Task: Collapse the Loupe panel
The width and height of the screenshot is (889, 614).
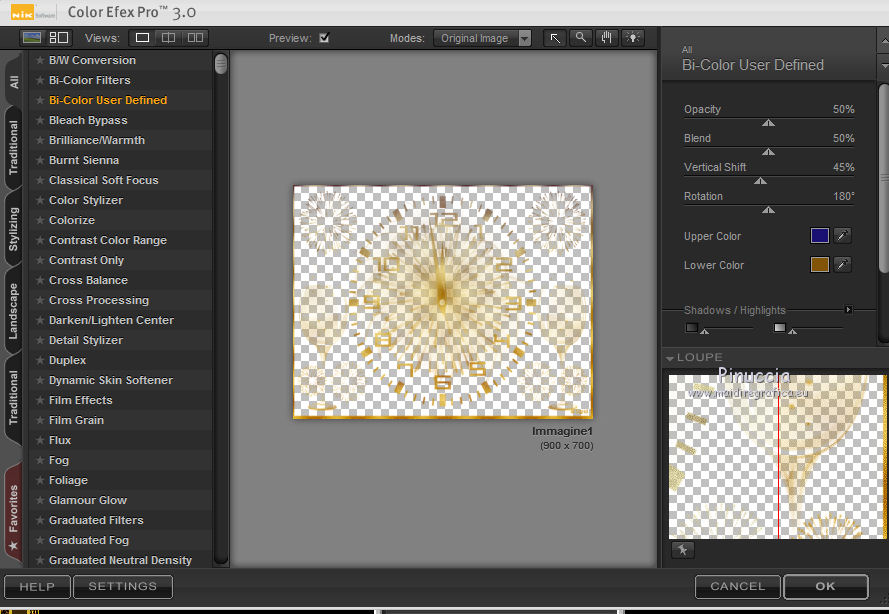Action: pyautogui.click(x=669, y=358)
